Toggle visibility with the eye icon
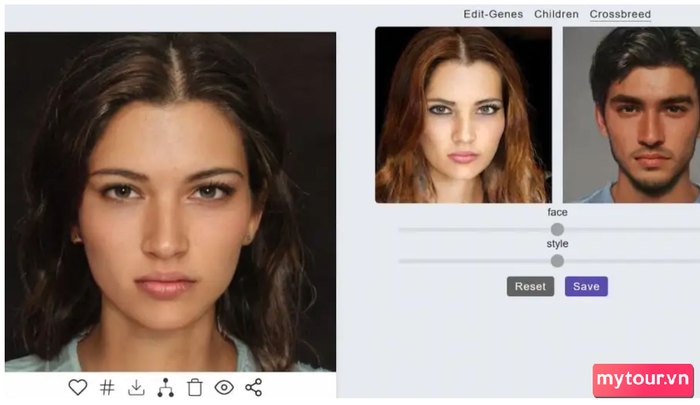The height and width of the screenshot is (405, 700). pyautogui.click(x=224, y=387)
